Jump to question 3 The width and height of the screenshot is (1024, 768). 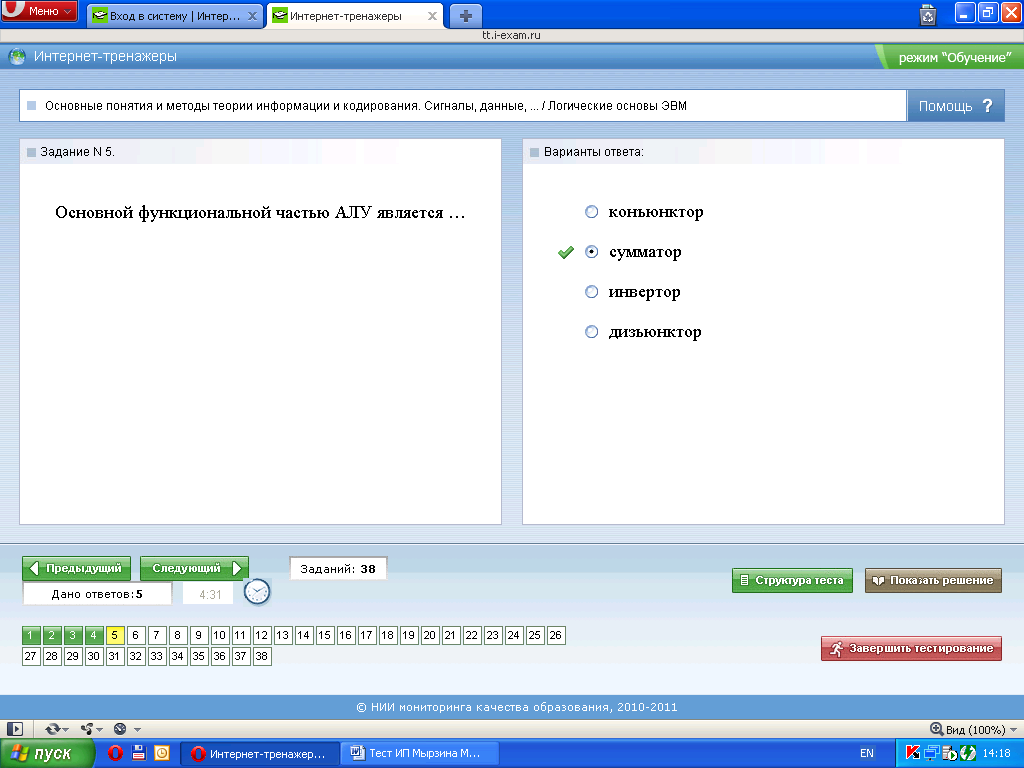[72, 635]
